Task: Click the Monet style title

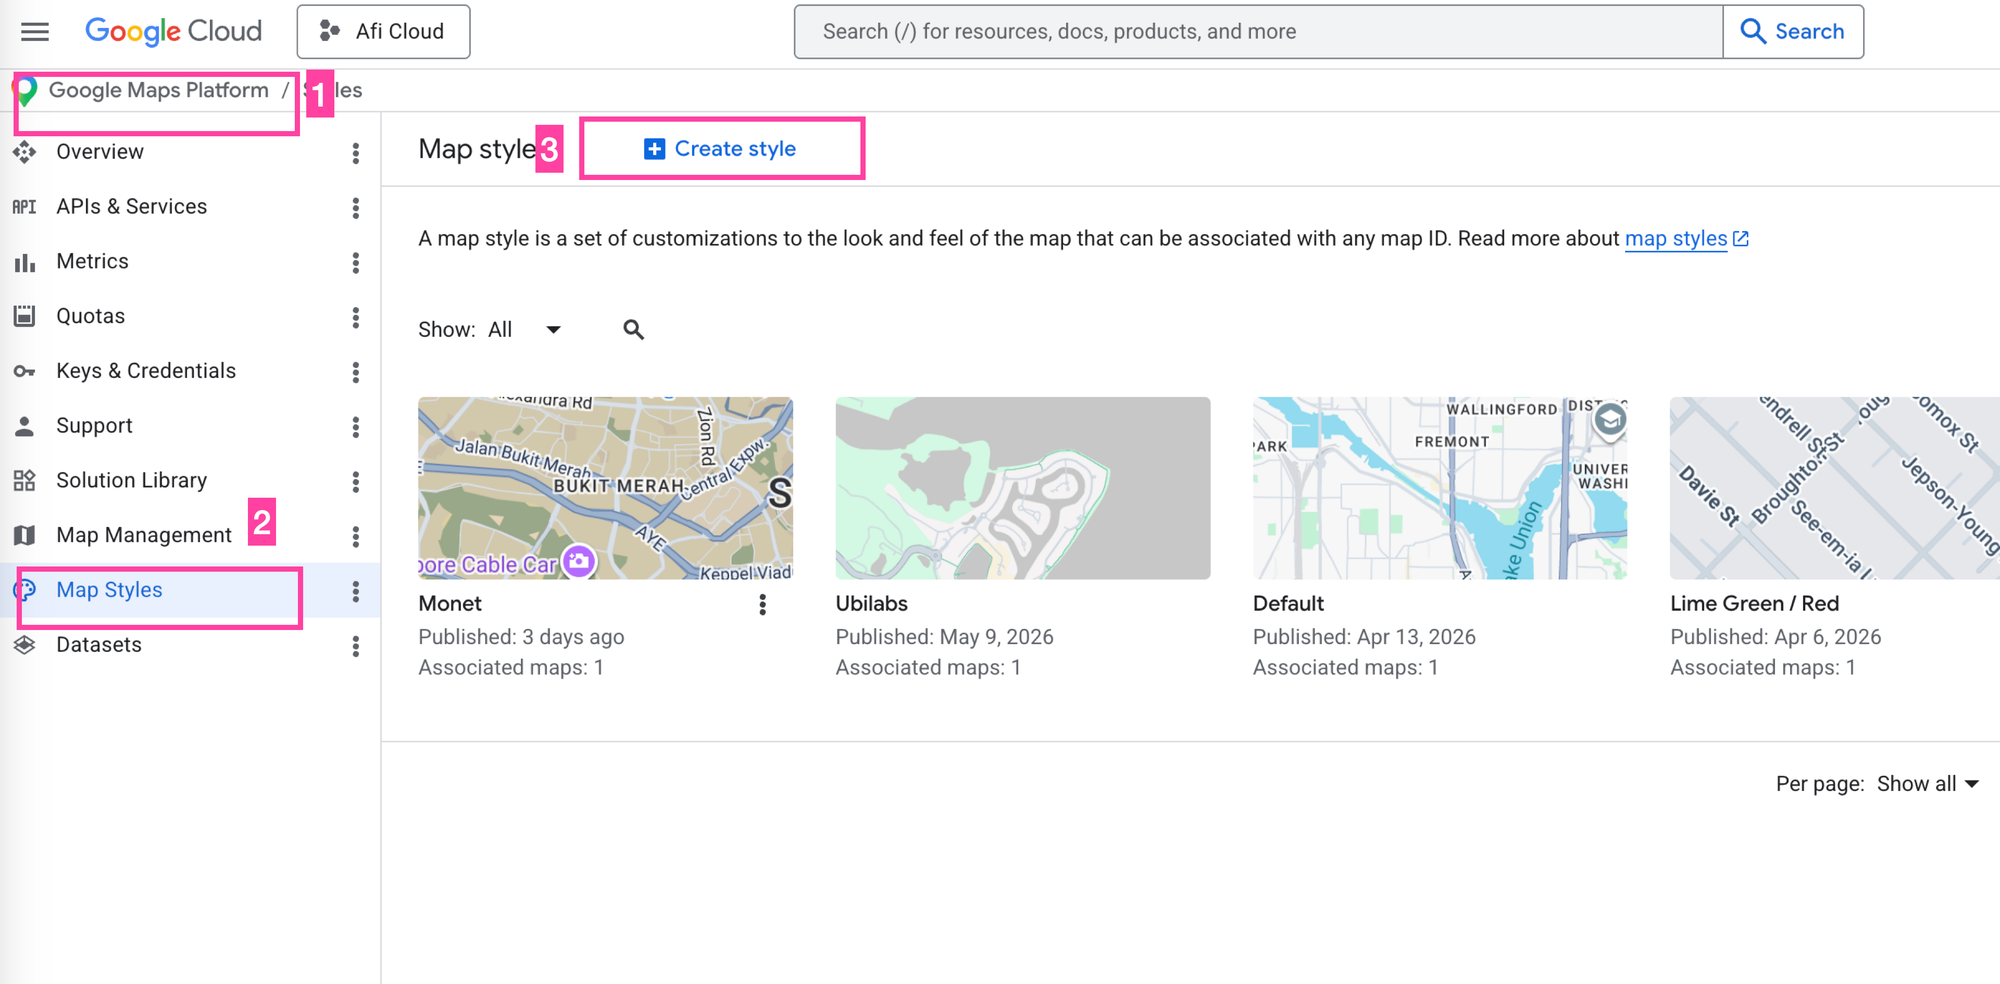Action: (450, 604)
